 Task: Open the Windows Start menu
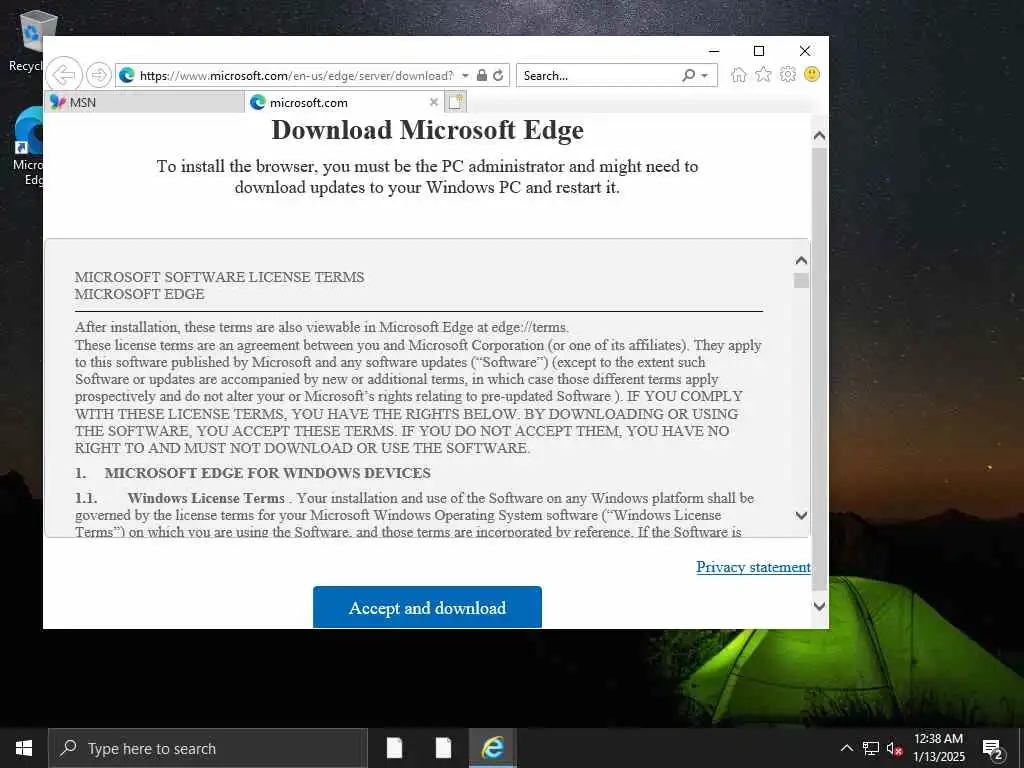[24, 748]
